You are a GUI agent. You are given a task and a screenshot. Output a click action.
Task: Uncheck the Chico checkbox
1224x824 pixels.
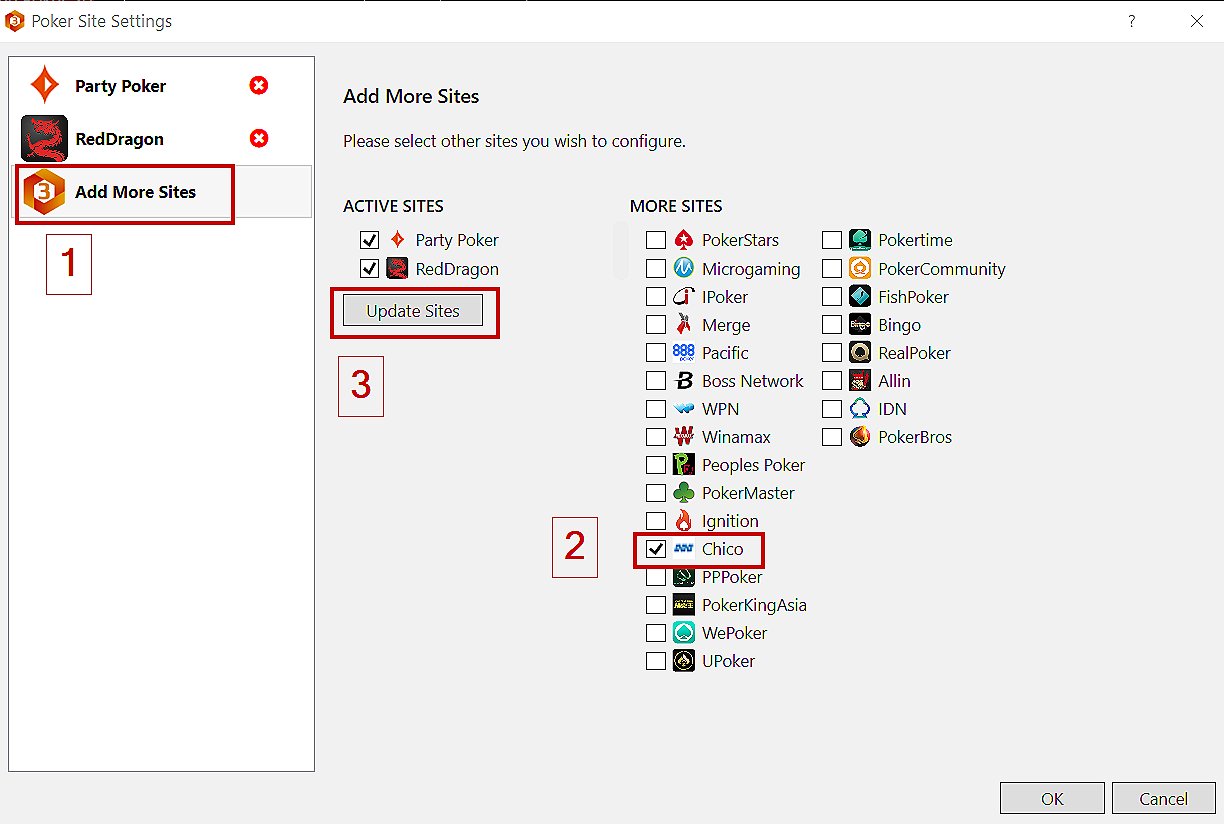click(x=656, y=548)
